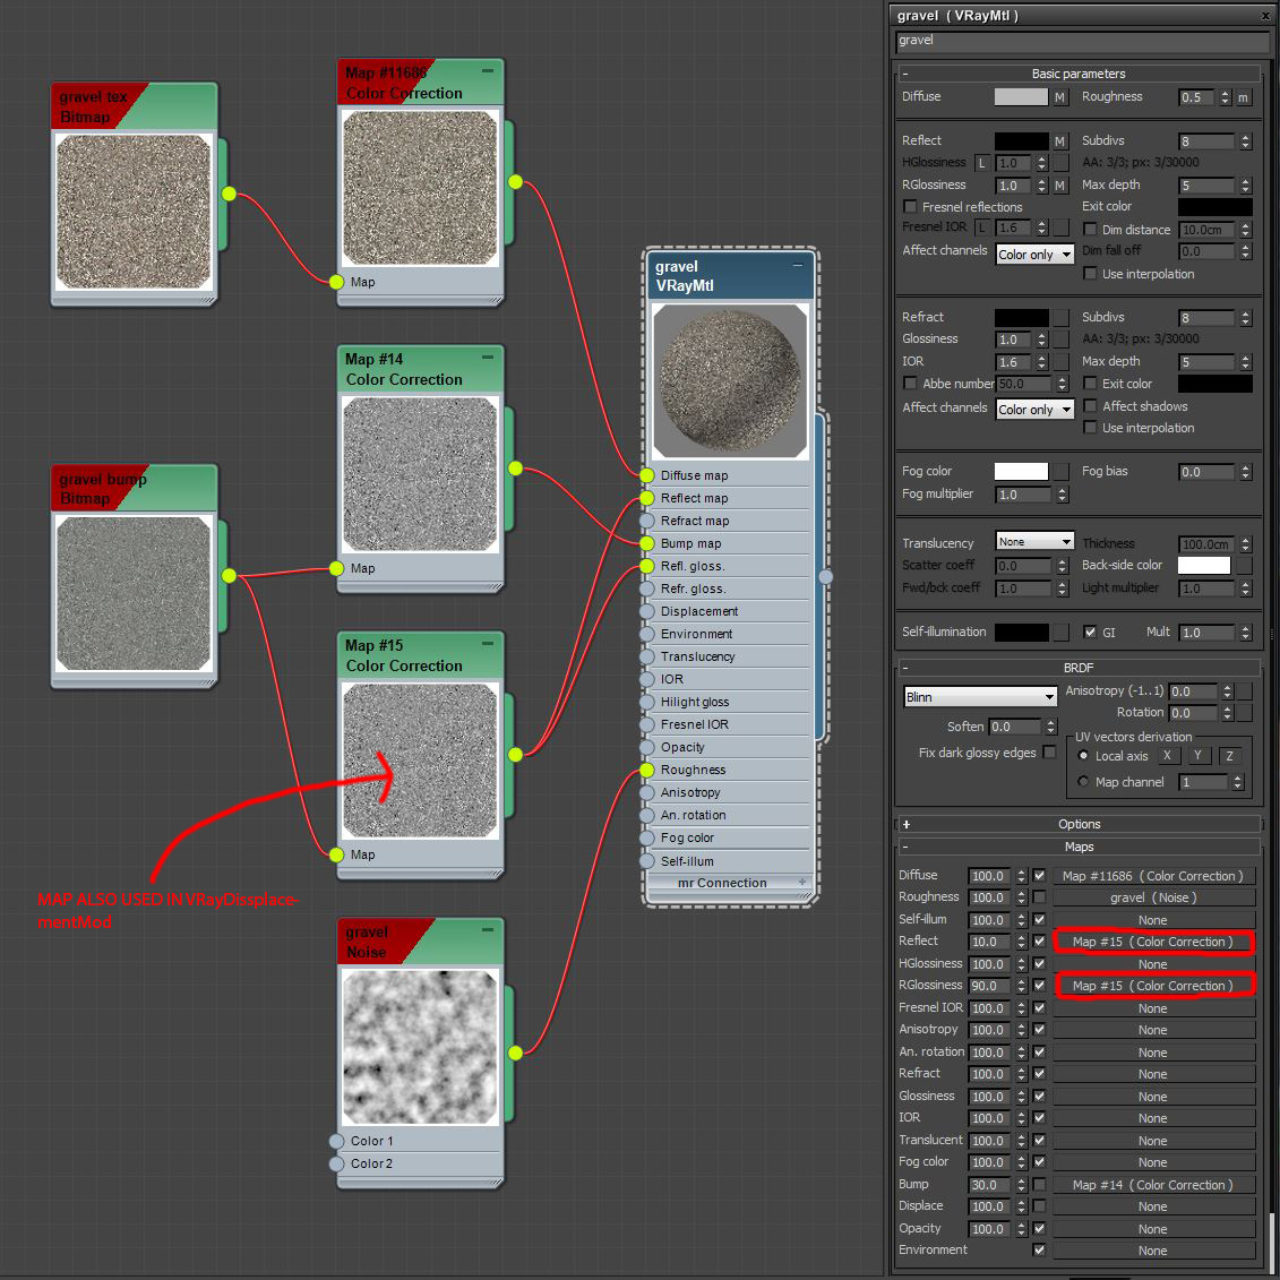Toggle the Dim distance checkbox
Image resolution: width=1280 pixels, height=1280 pixels.
[1090, 229]
